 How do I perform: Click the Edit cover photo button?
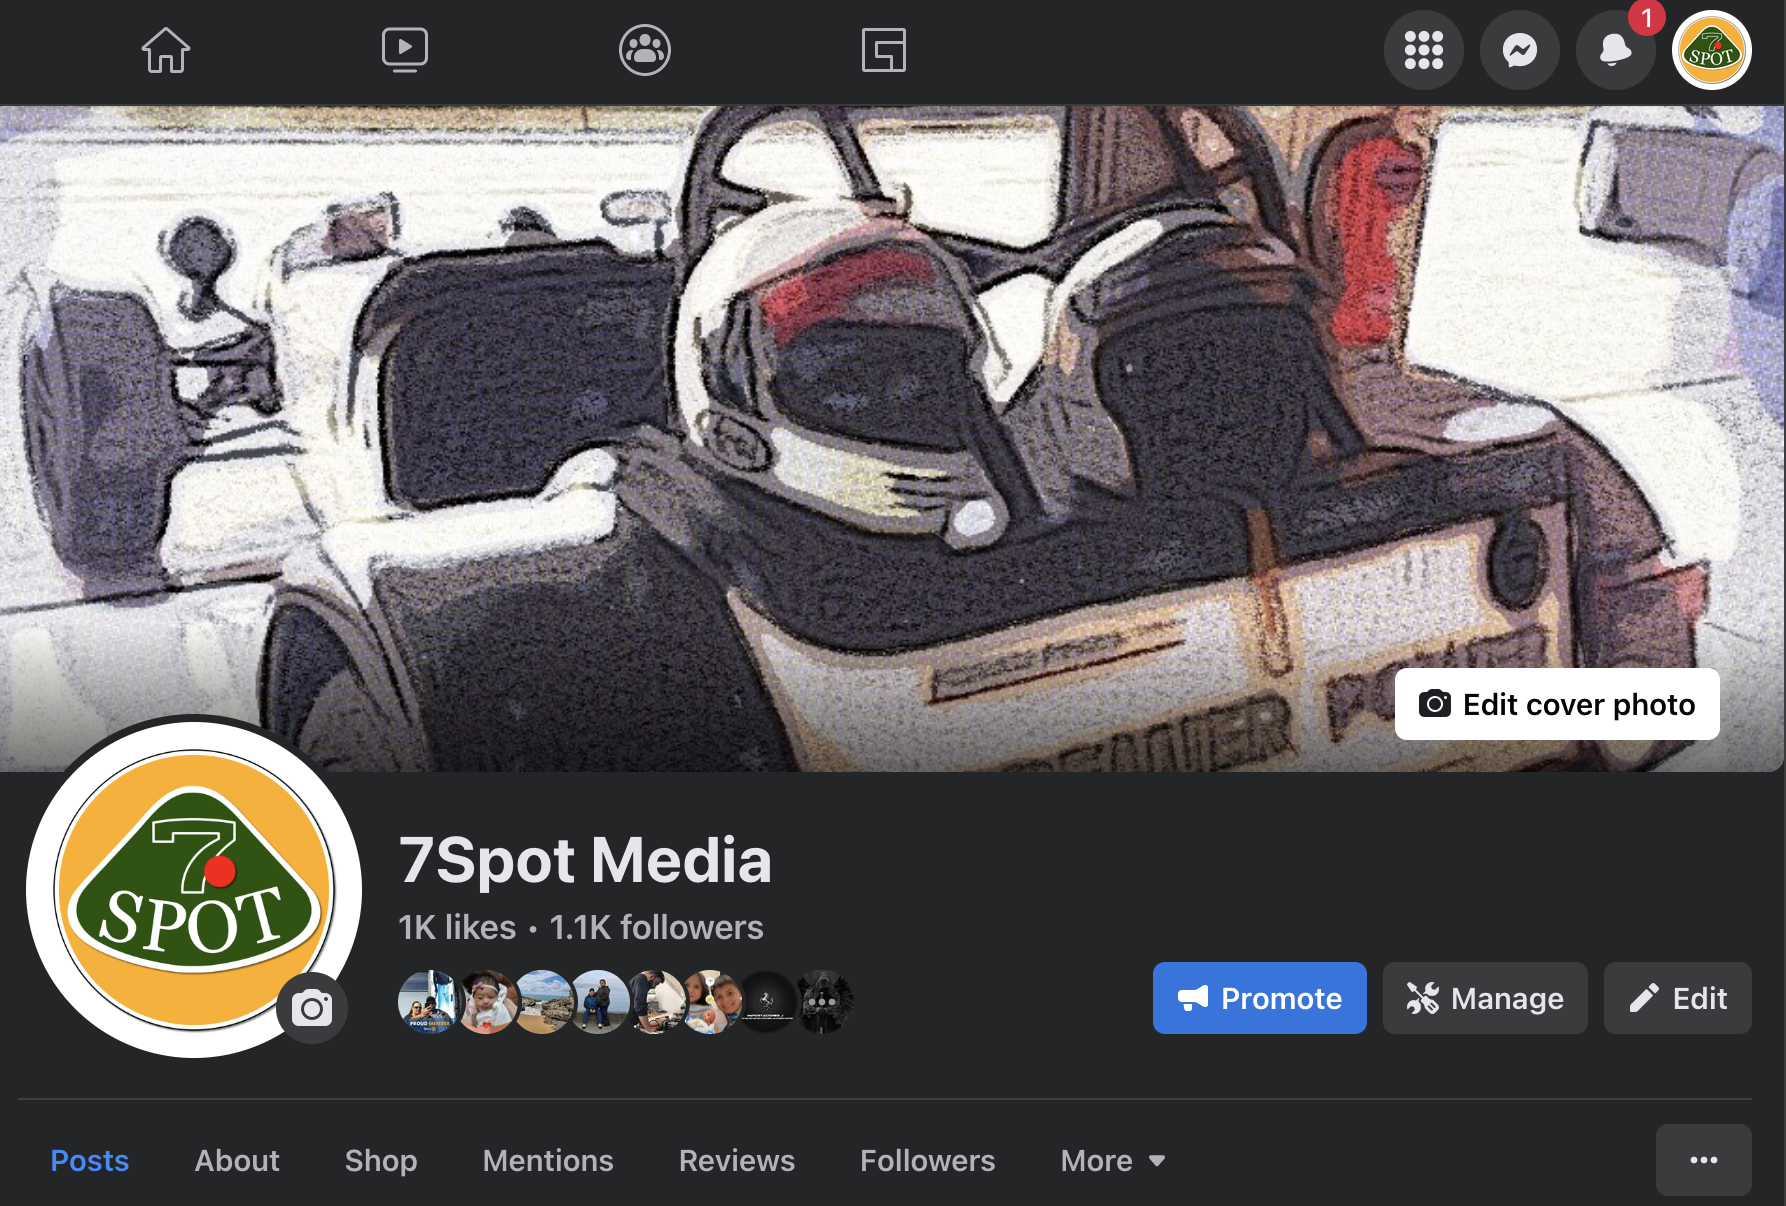coord(1557,705)
